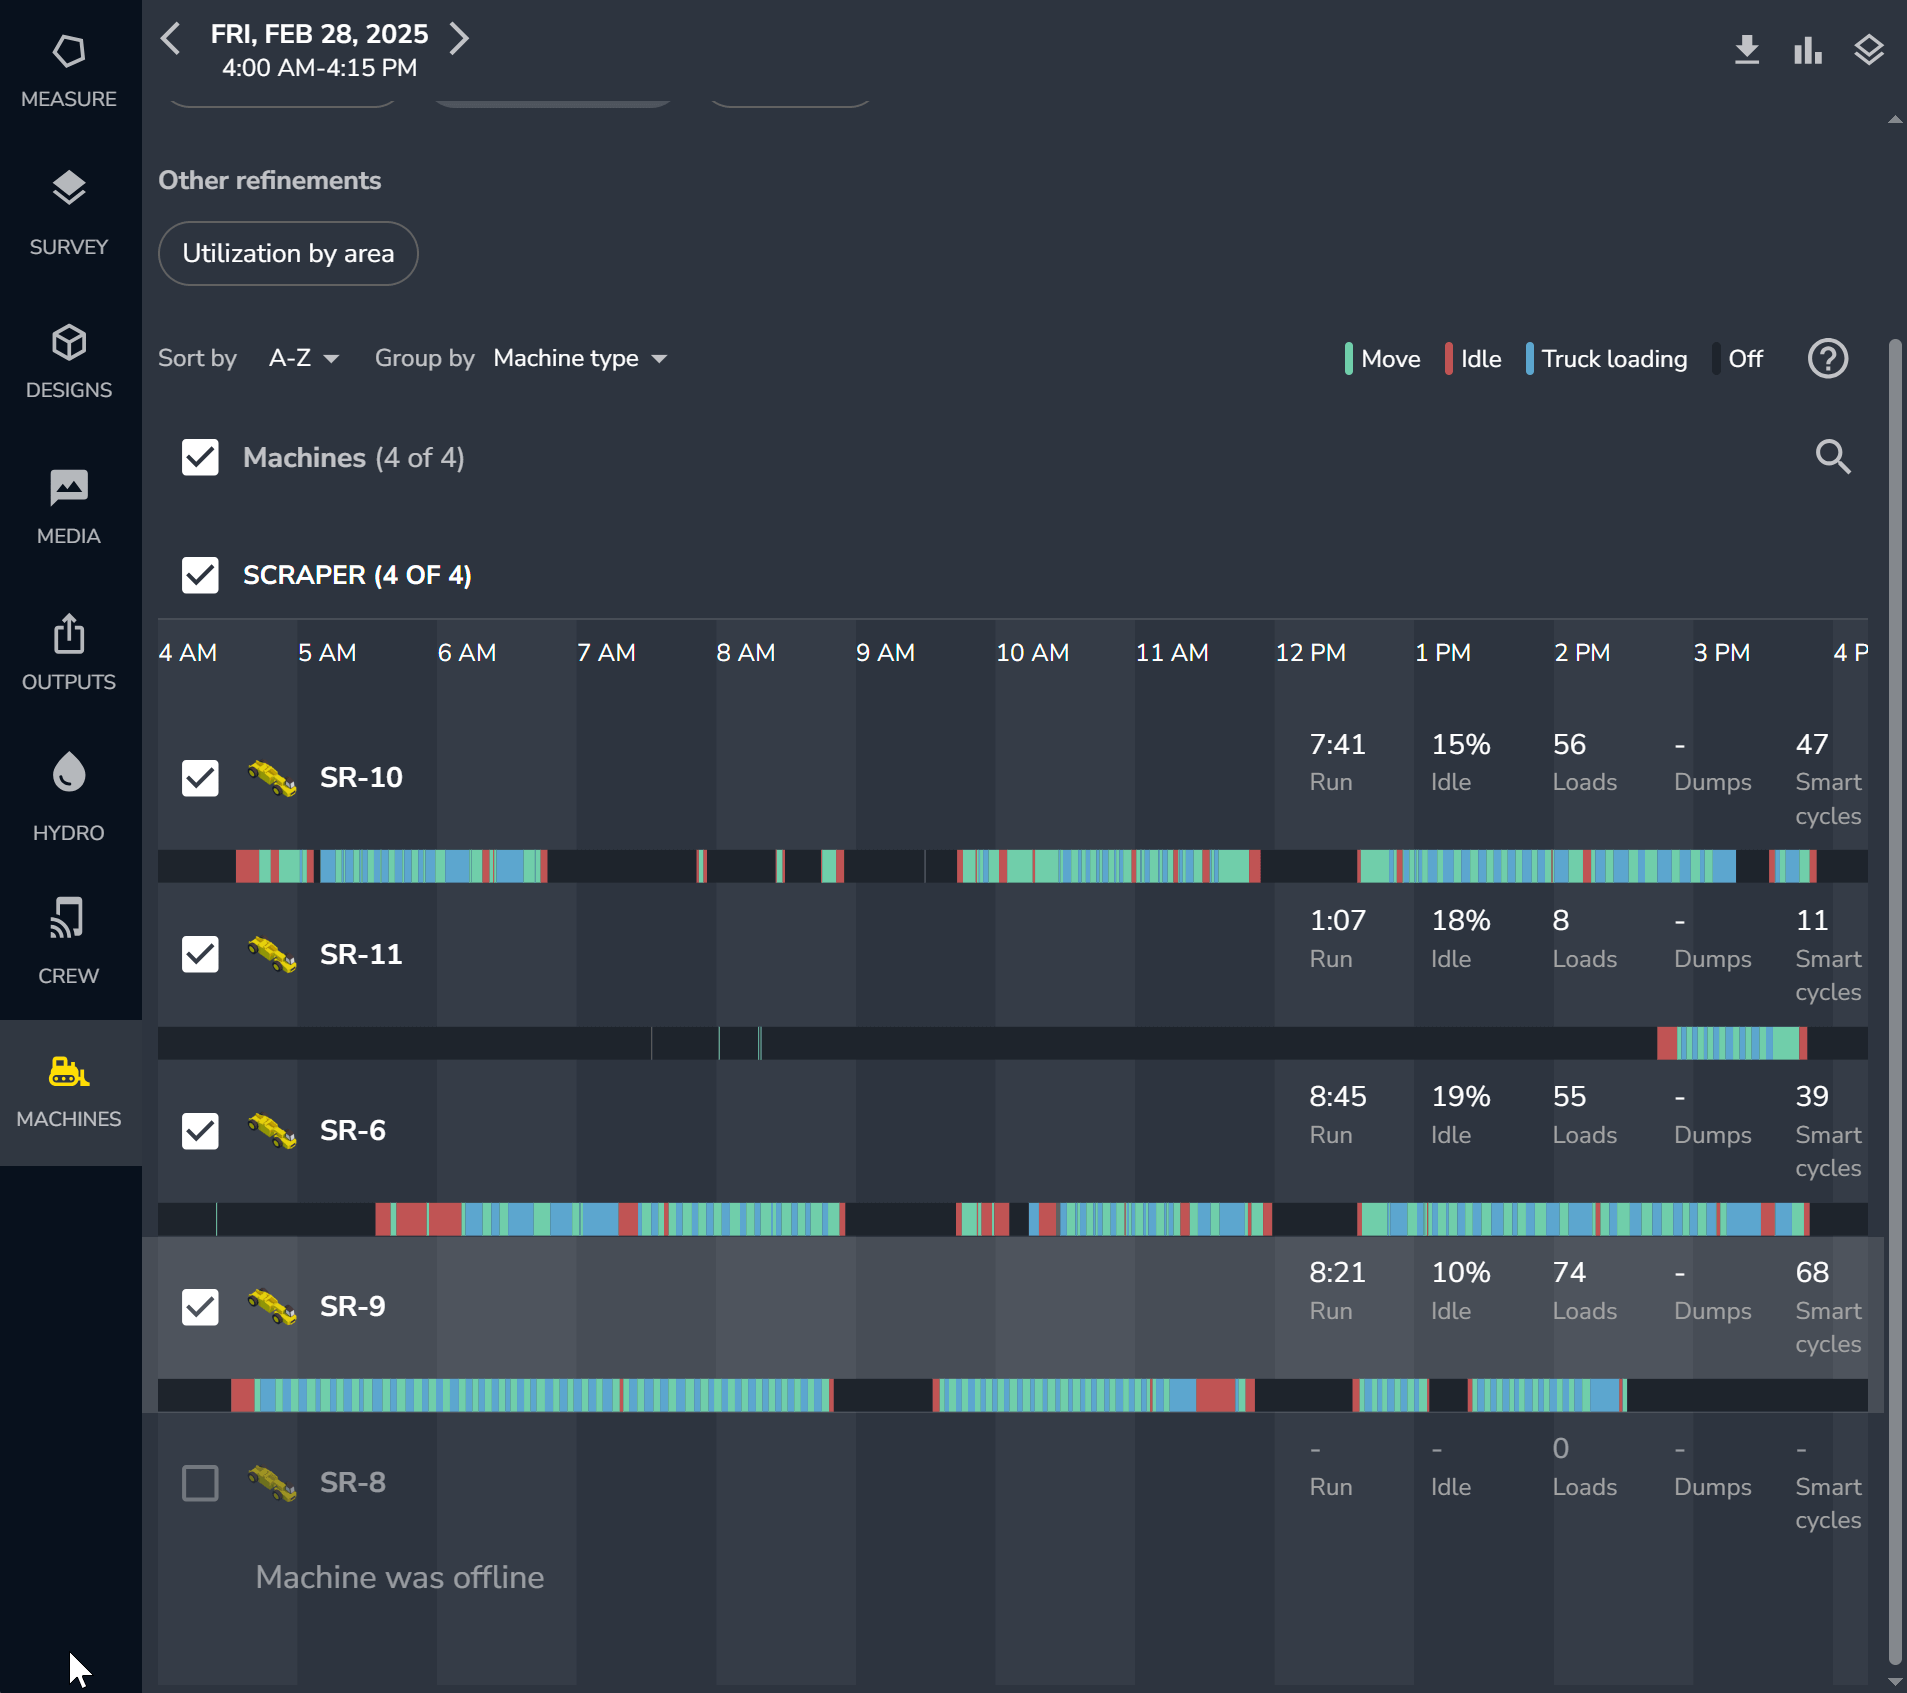The width and height of the screenshot is (1907, 1693).
Task: Click the layers icon in top right
Action: click(x=1868, y=50)
